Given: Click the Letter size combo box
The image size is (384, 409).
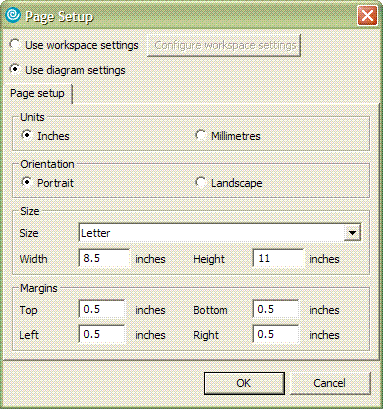Looking at the screenshot, I should (x=220, y=233).
